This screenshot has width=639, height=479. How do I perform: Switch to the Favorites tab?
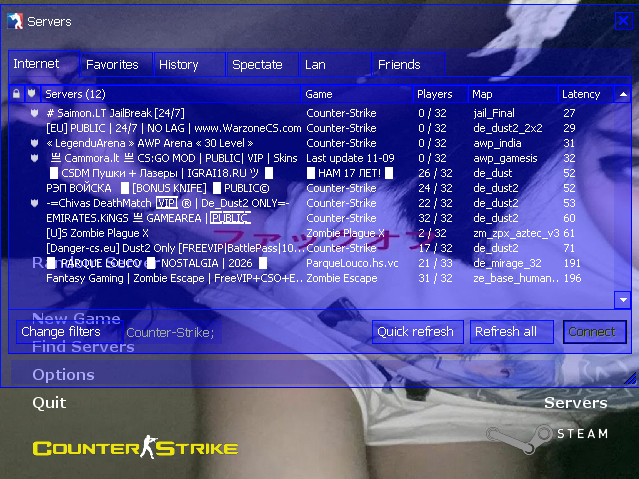113,65
